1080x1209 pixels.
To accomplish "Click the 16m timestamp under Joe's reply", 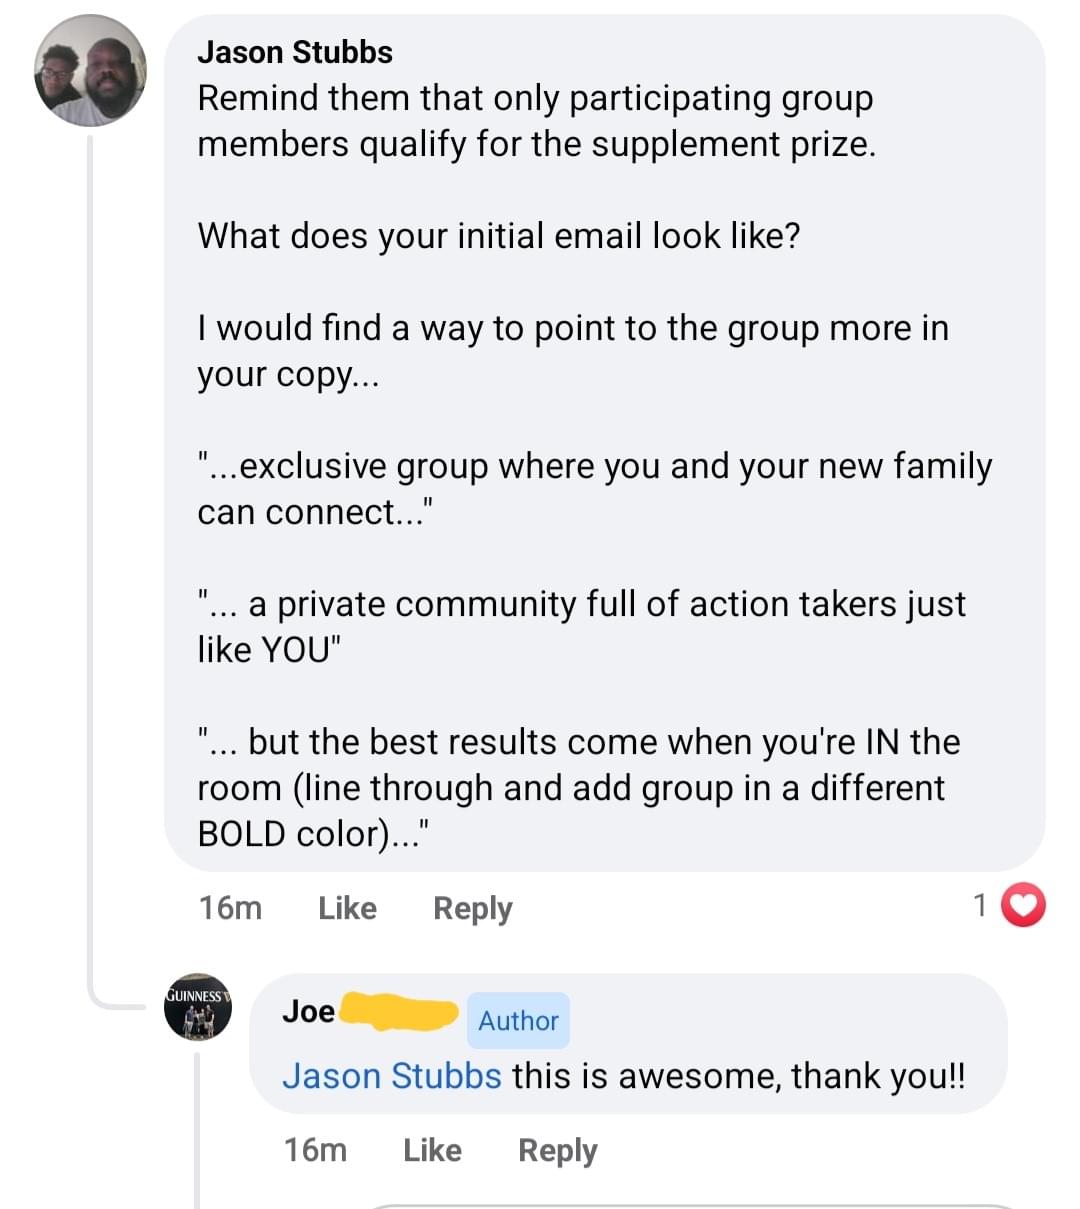I will [x=315, y=1150].
